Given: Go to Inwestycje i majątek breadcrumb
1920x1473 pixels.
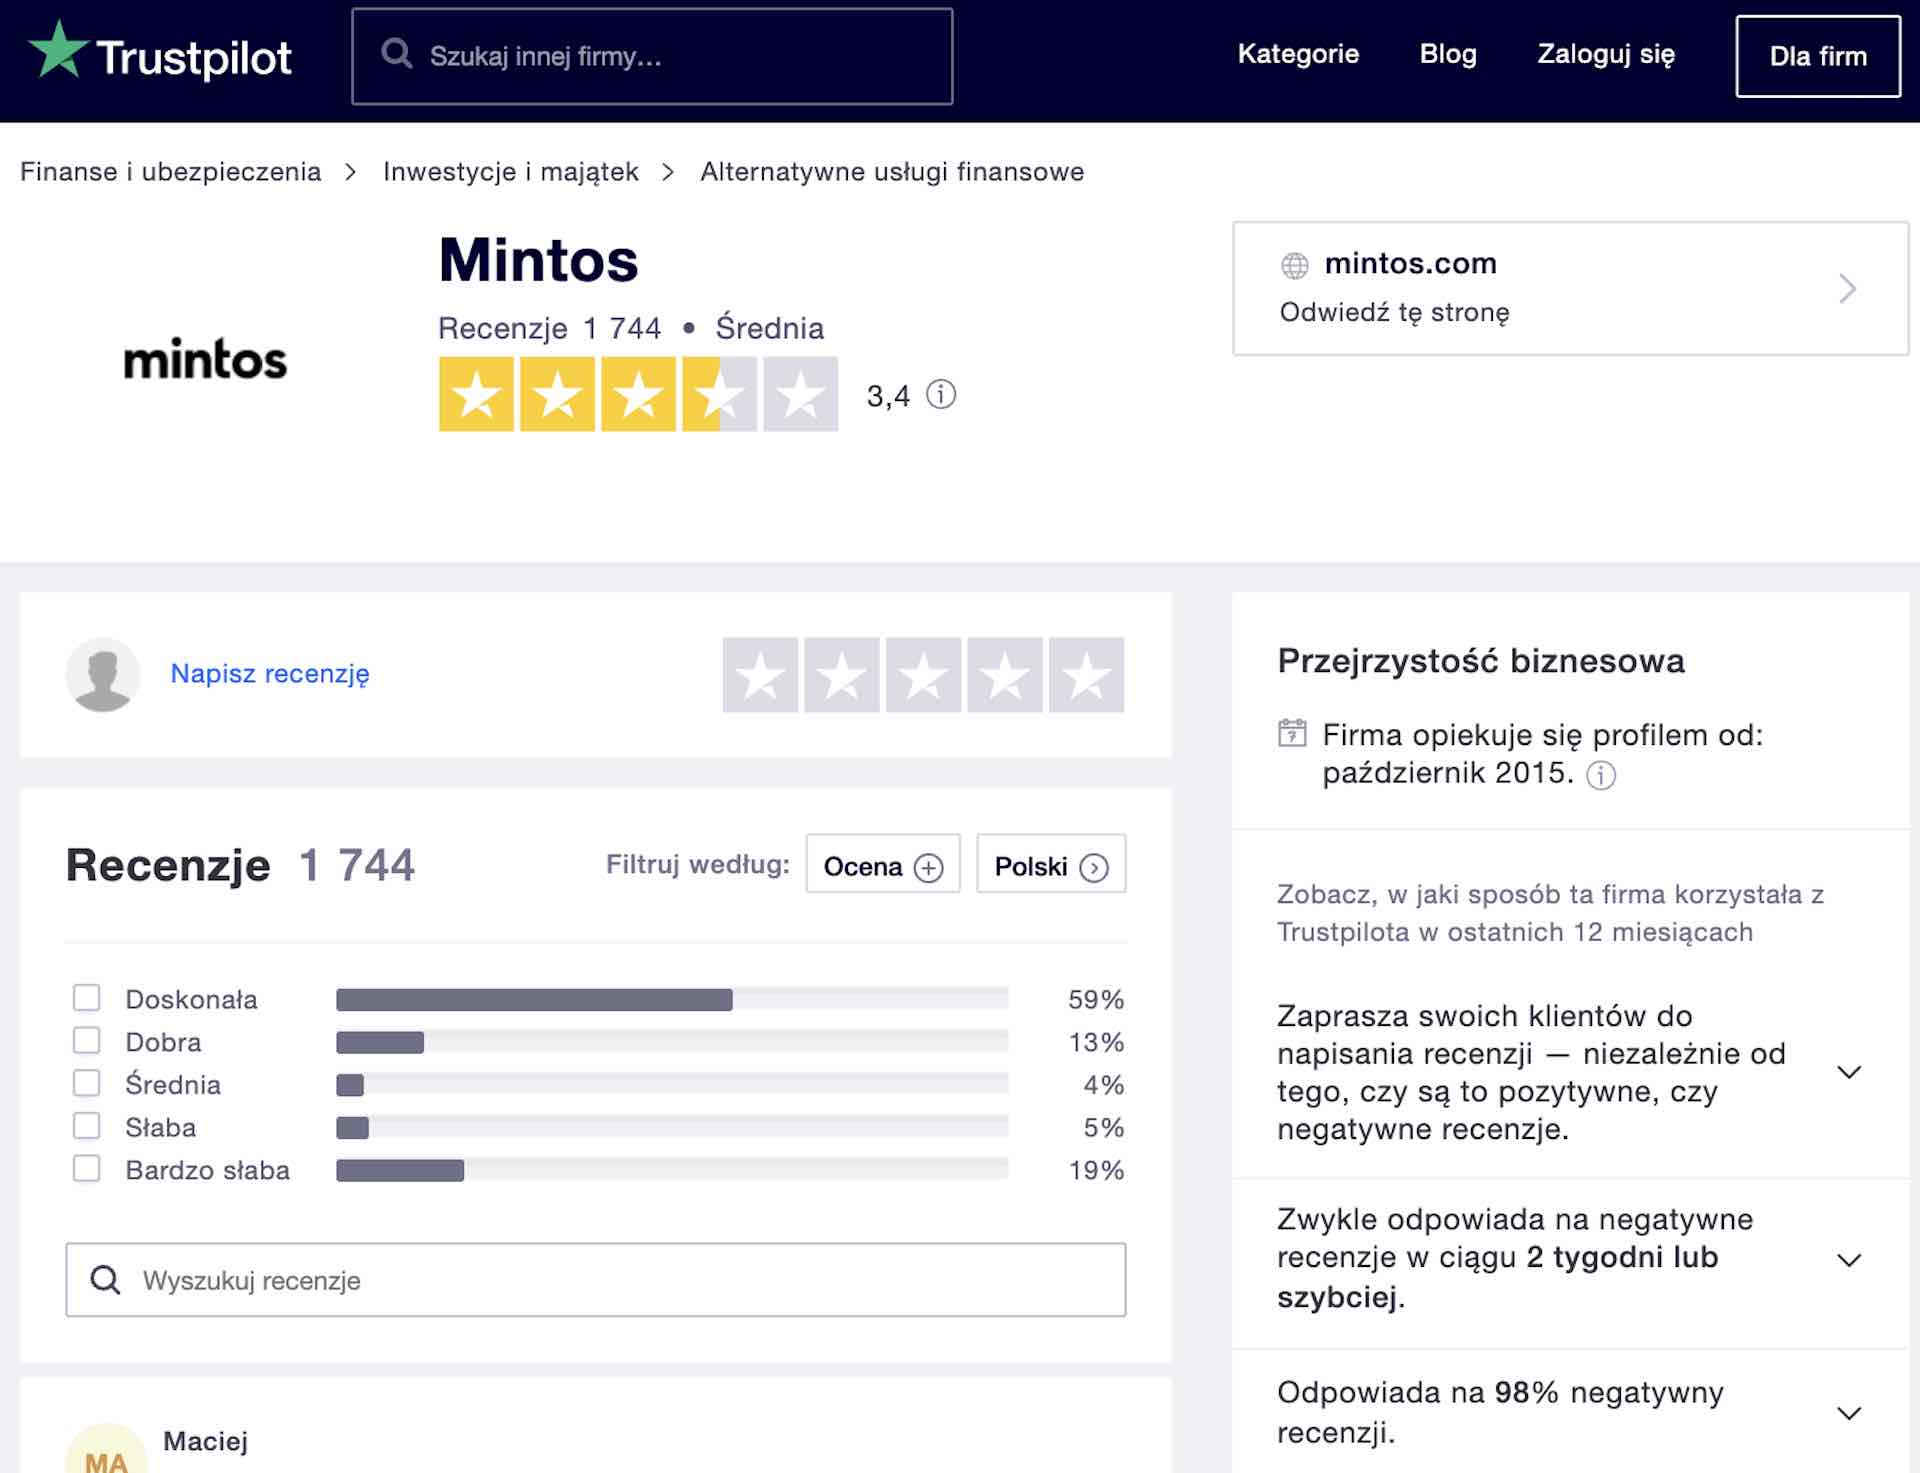Looking at the screenshot, I should pyautogui.click(x=511, y=172).
